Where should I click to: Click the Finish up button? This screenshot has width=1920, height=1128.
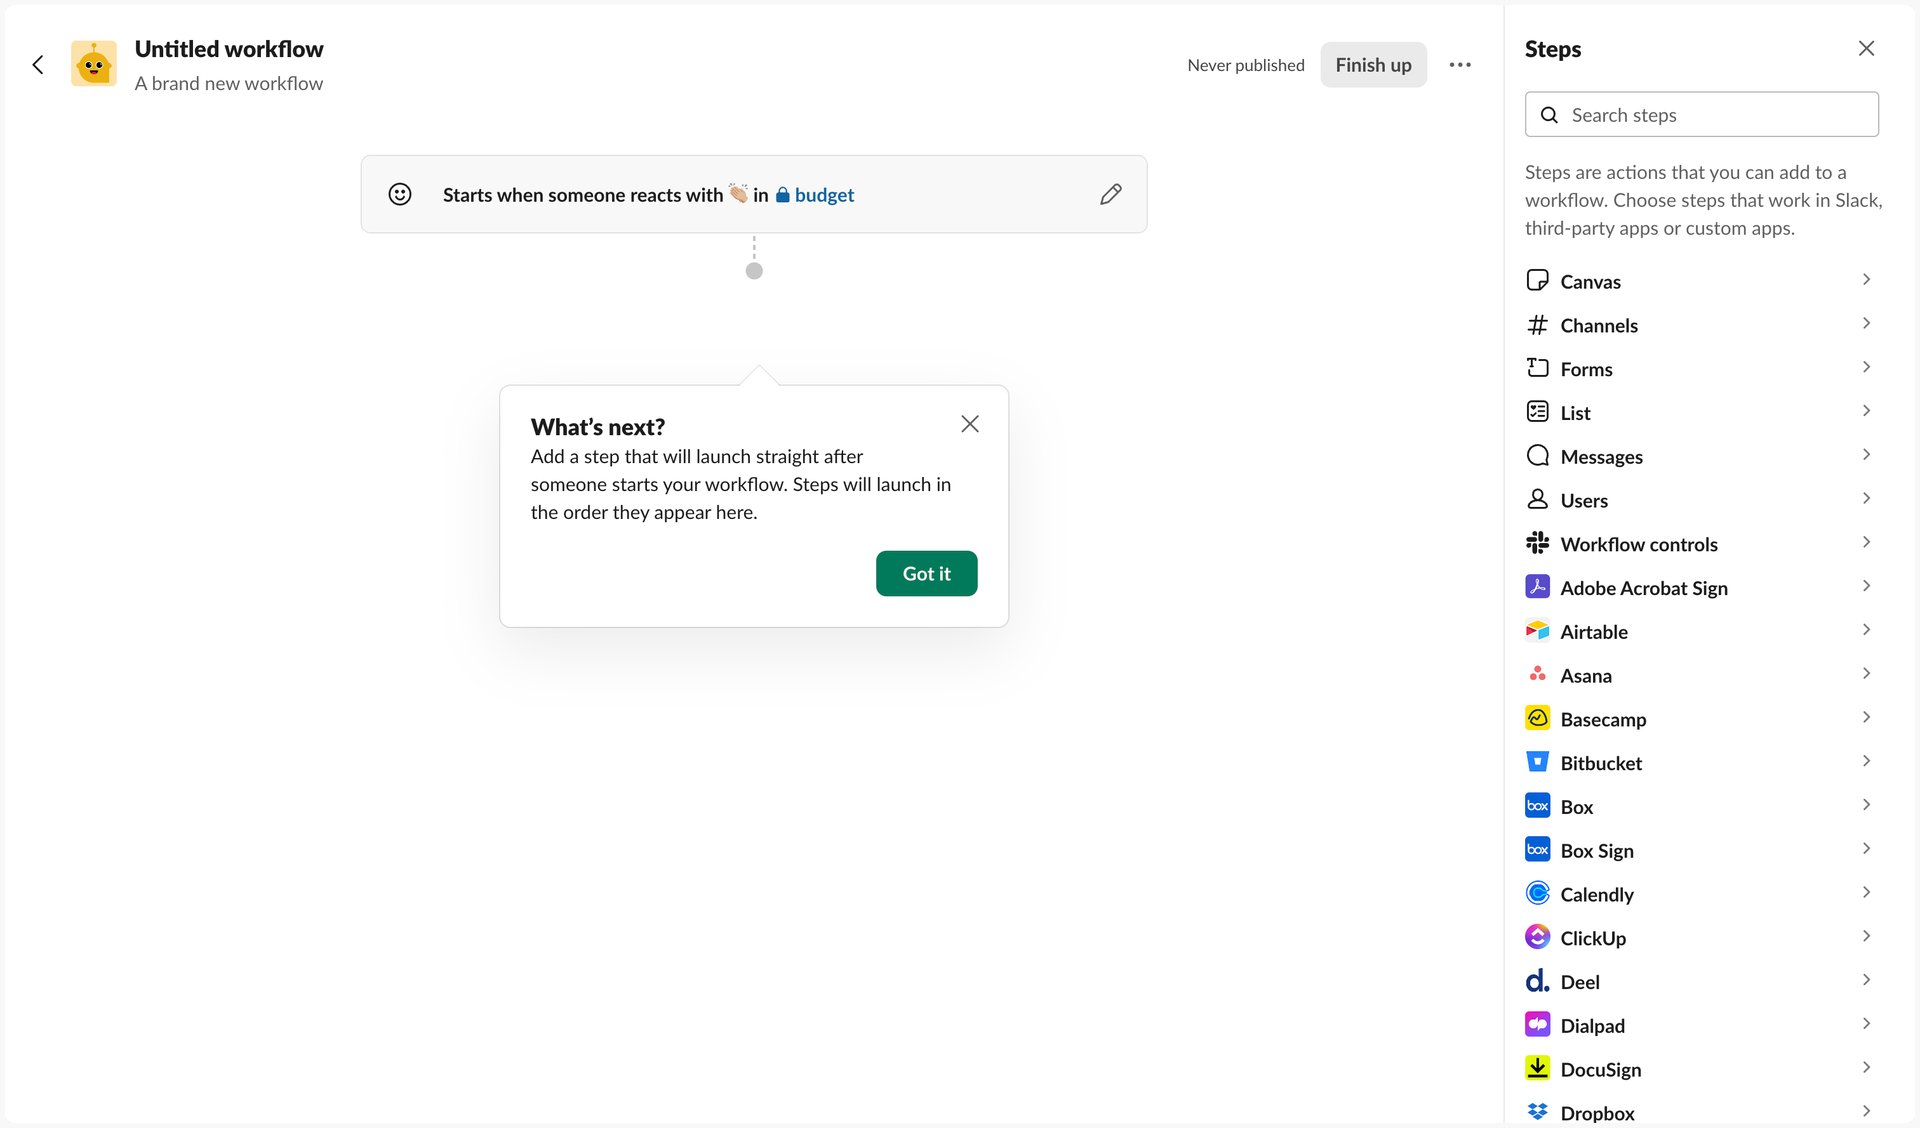[x=1373, y=64]
